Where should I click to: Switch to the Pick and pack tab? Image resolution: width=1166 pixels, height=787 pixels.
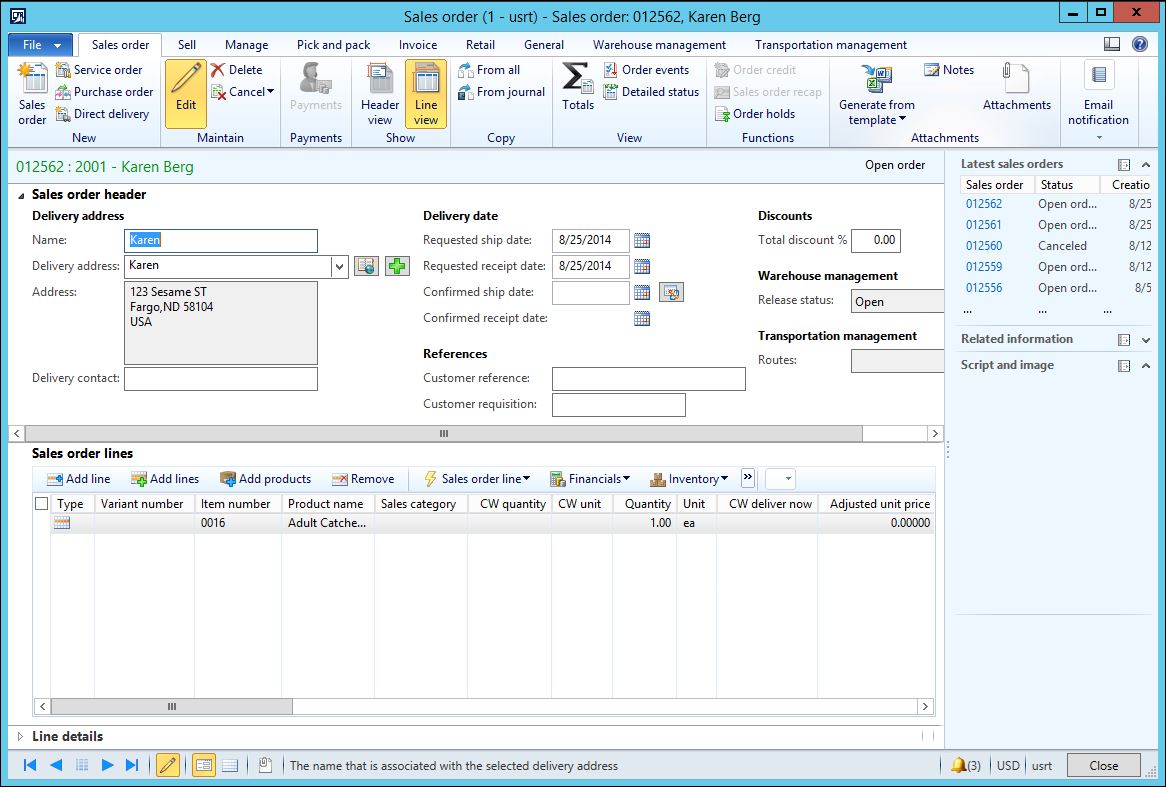coord(333,45)
